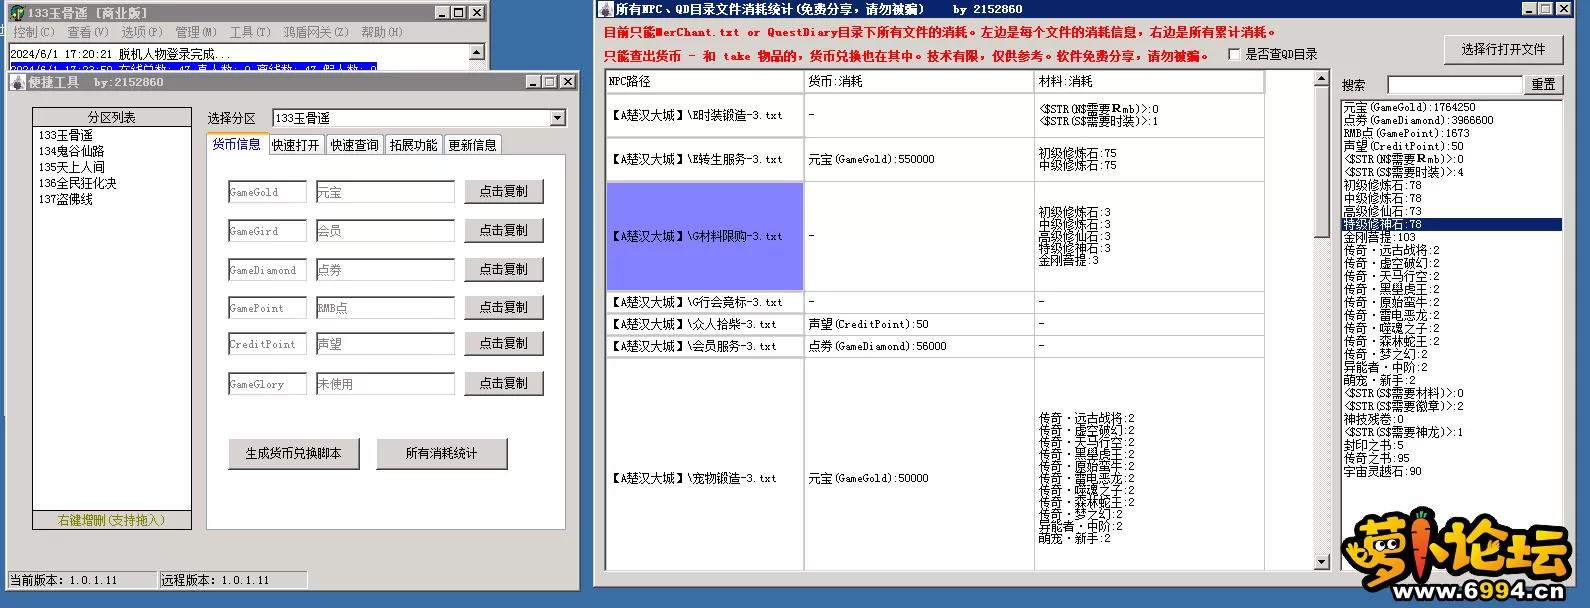Switch to the 快速打开 tab
Viewport: 1590px width, 608px height.
(296, 145)
